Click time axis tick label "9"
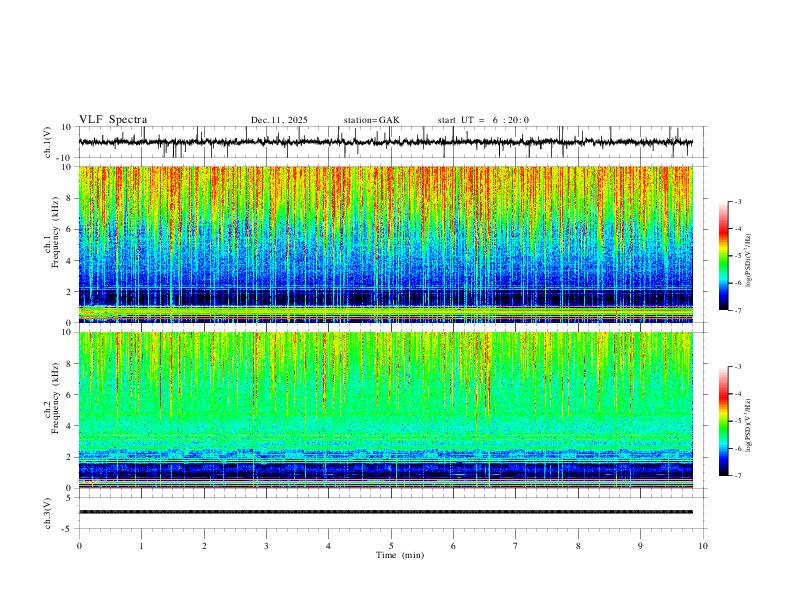The width and height of the screenshot is (792, 612). [640, 546]
